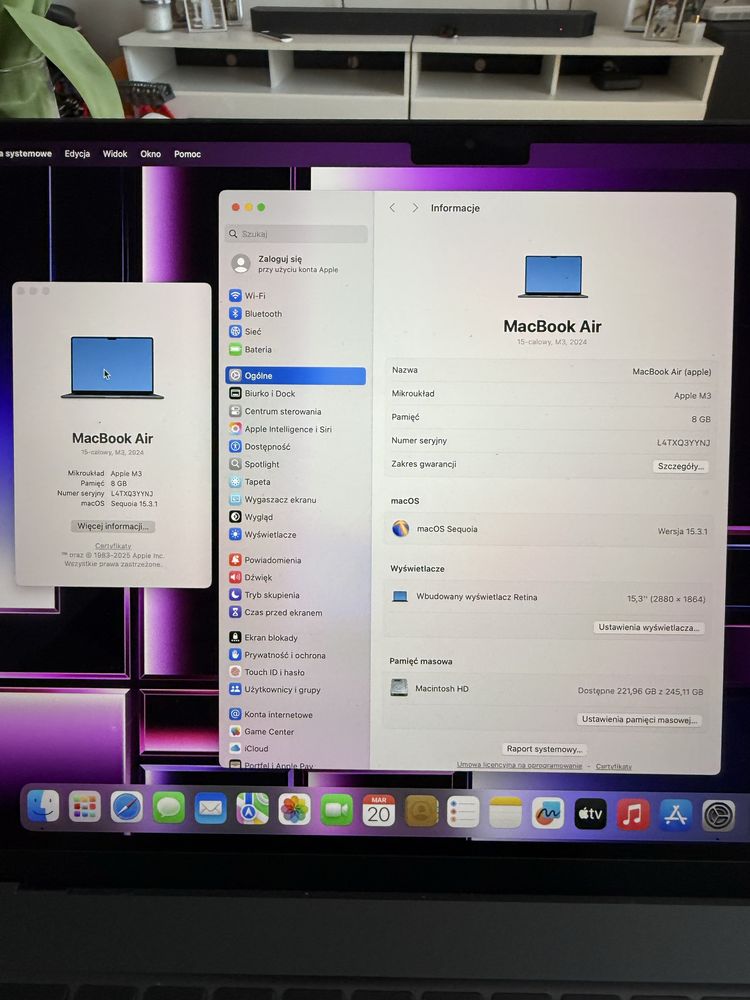Open App Store in the Dock
The image size is (750, 1000).
[x=675, y=815]
